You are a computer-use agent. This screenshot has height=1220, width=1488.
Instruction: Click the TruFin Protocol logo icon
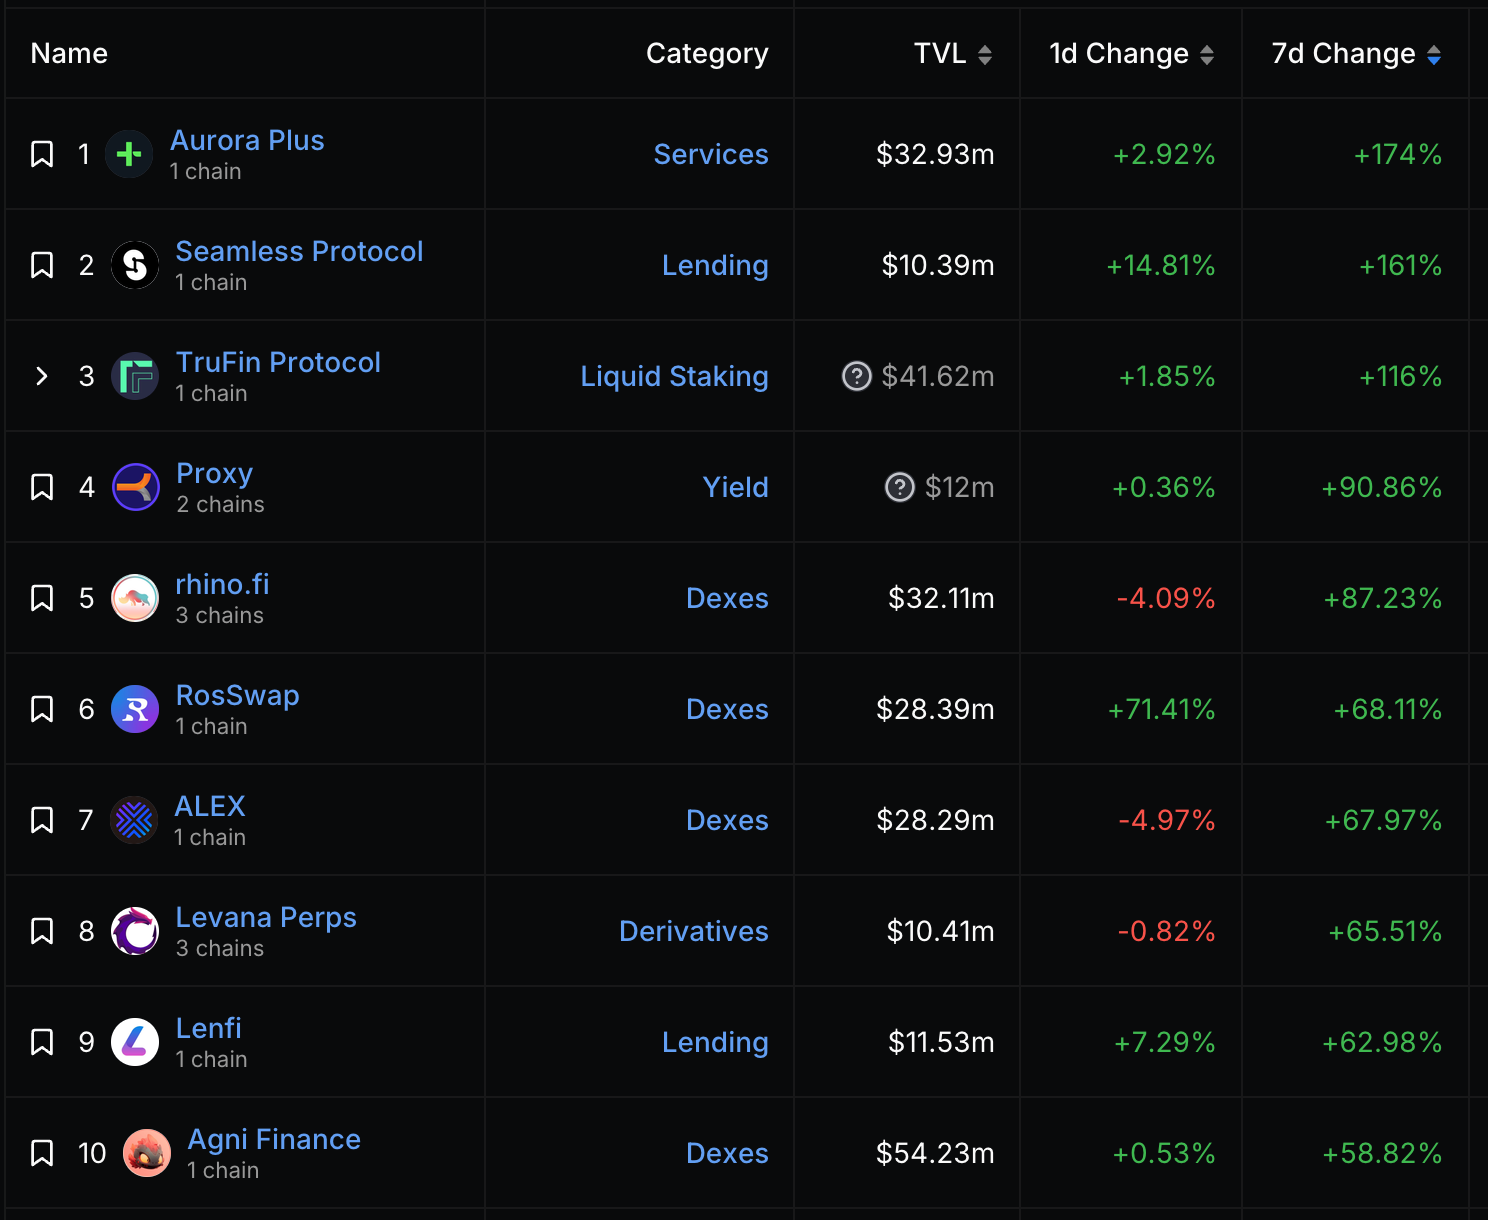[135, 376]
